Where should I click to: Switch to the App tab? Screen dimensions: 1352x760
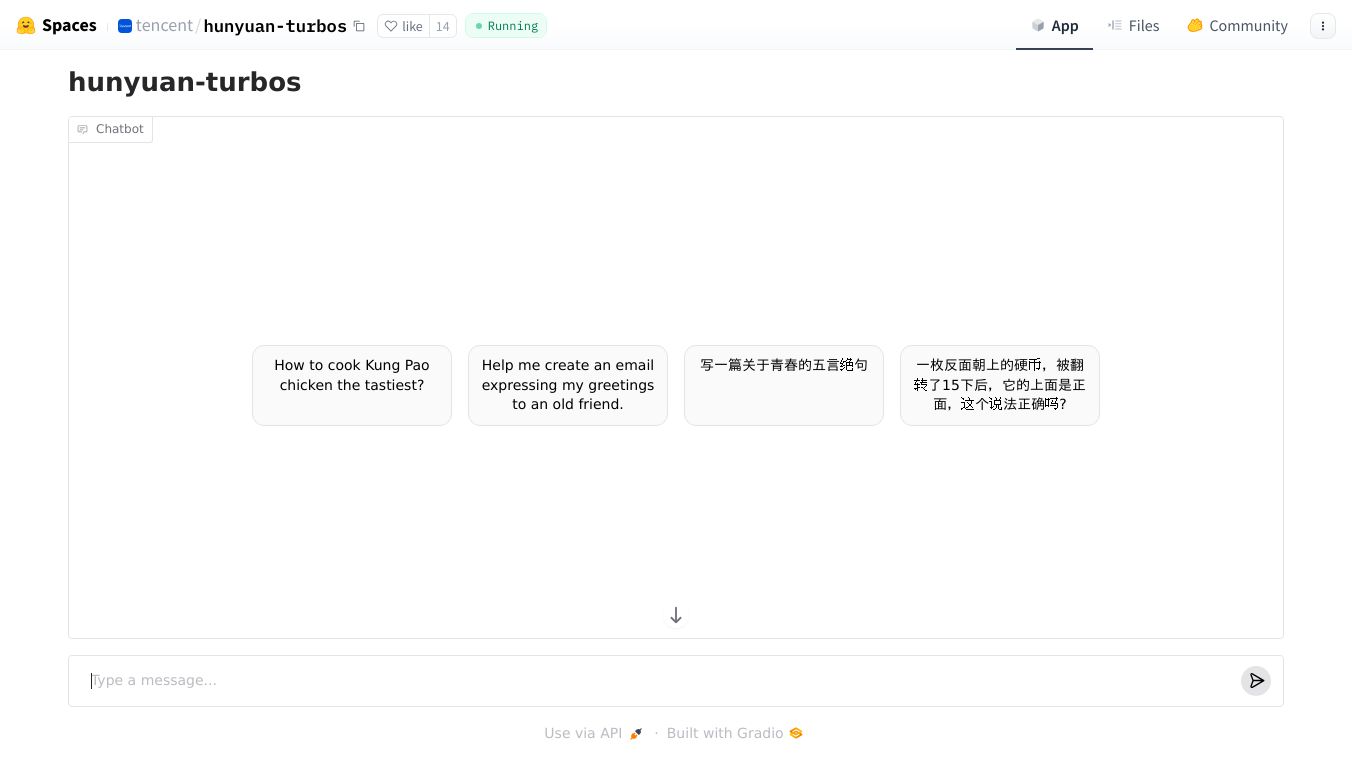pos(1054,26)
